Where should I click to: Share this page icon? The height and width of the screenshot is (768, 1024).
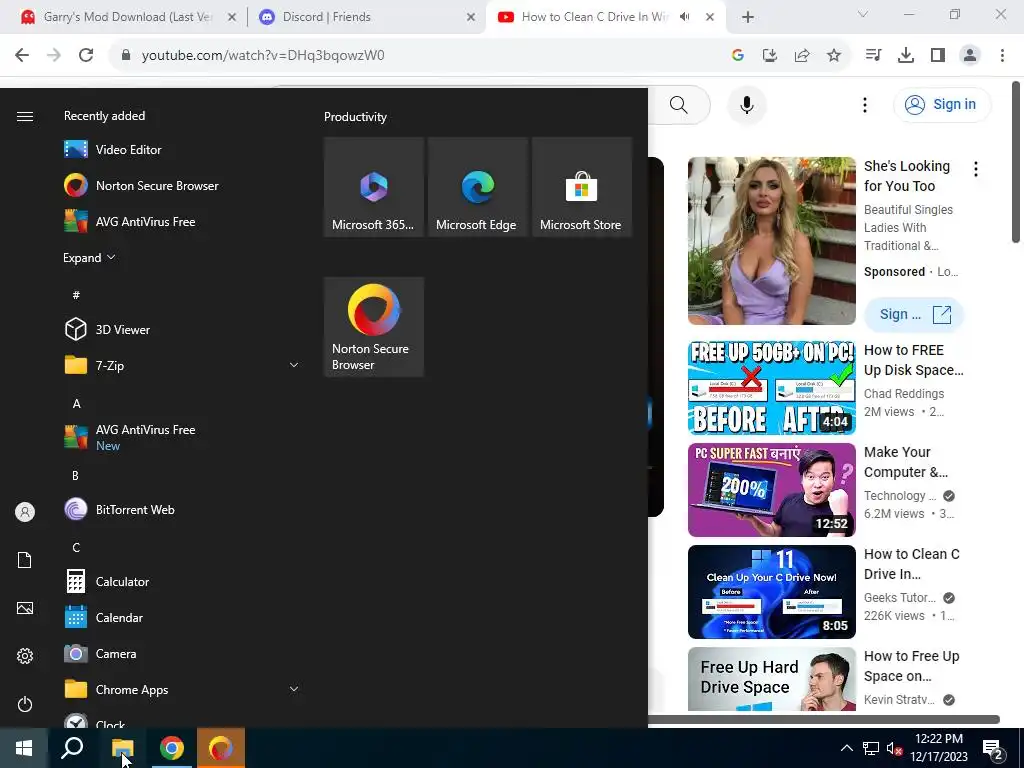coord(802,56)
